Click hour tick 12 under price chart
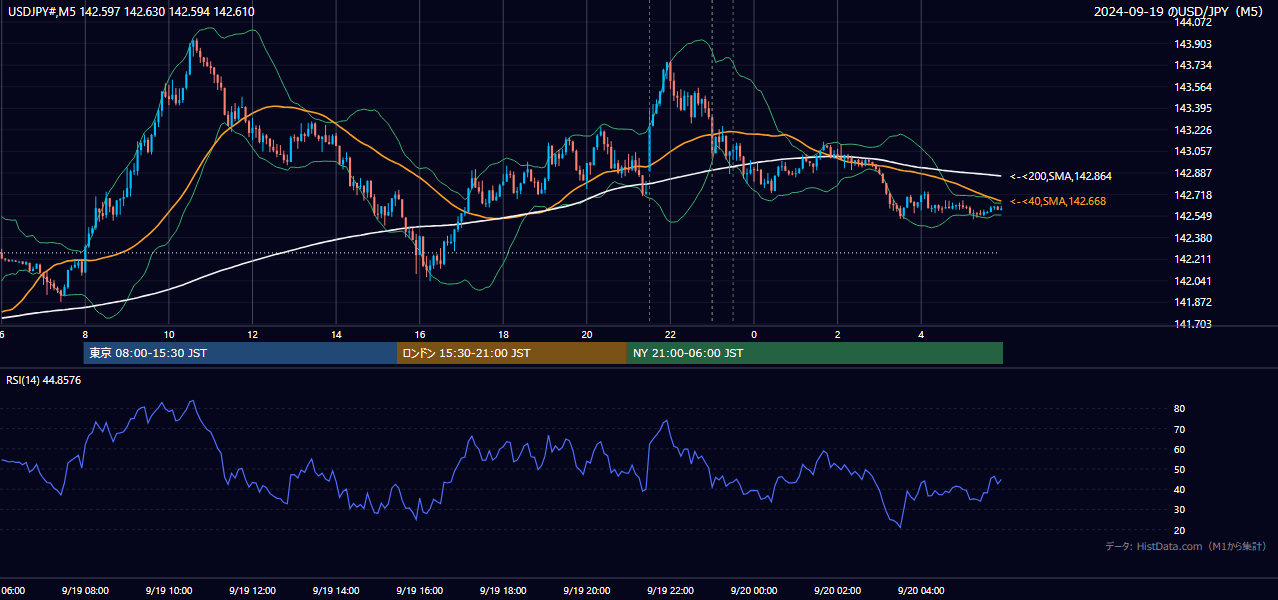The height and width of the screenshot is (600, 1278). tap(252, 335)
